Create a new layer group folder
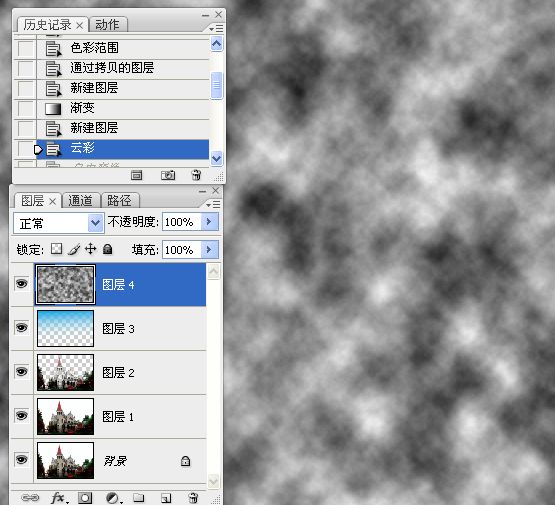This screenshot has width=555, height=505. [139, 498]
